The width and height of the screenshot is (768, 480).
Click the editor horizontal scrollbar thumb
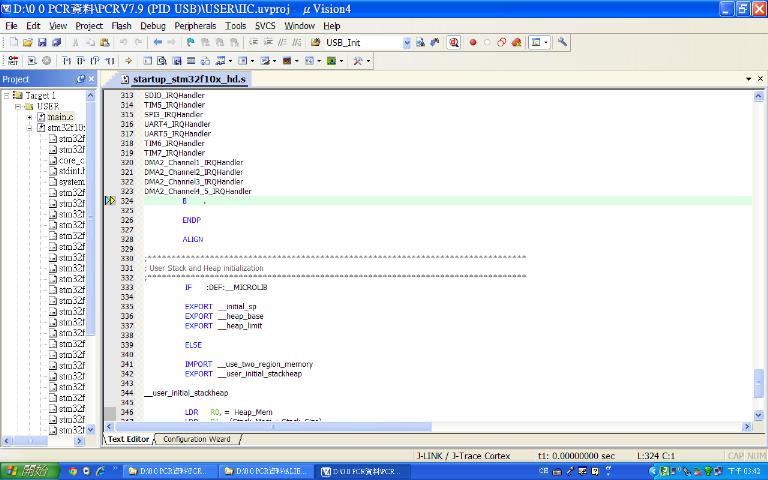[273, 427]
